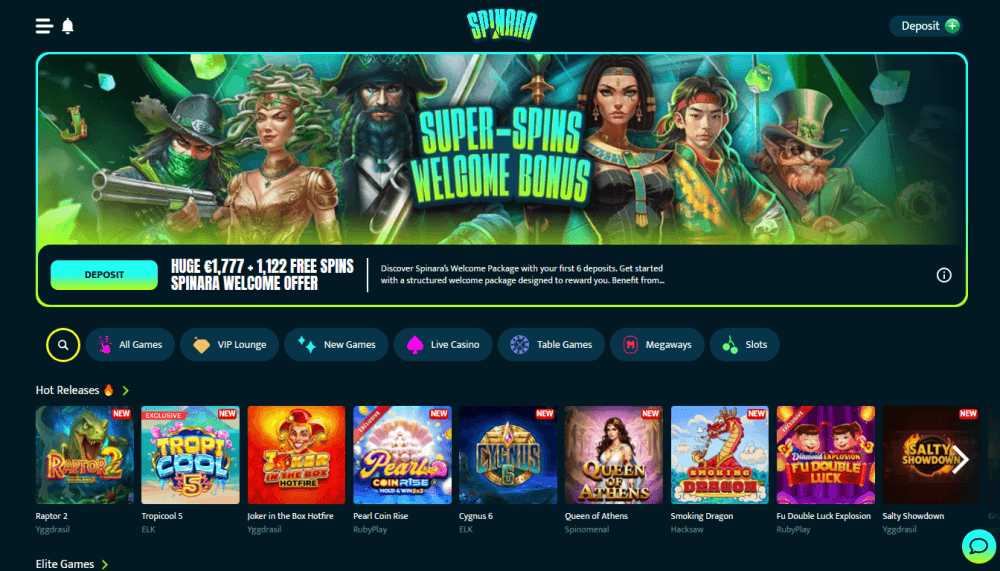Show next games with carousel arrow
This screenshot has height=571, width=1000.
tap(960, 460)
